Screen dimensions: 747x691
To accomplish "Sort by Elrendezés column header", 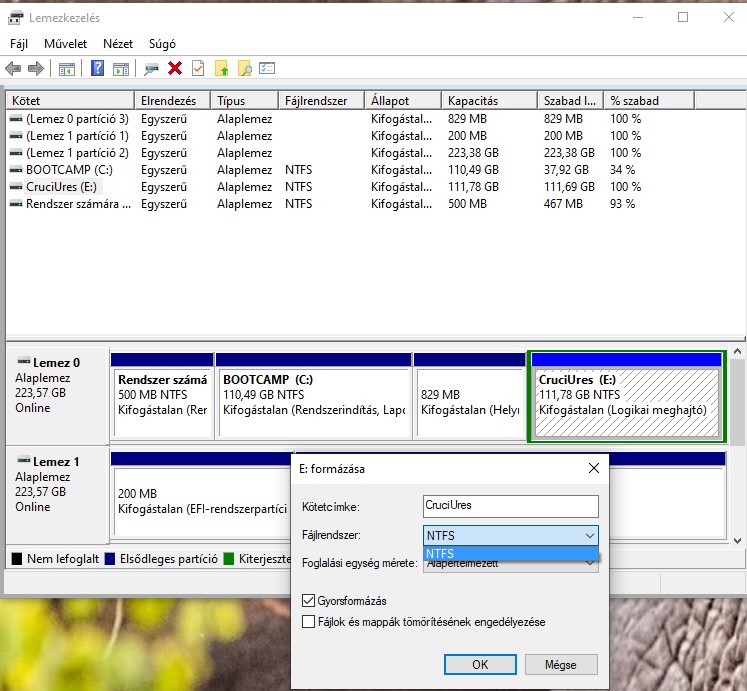I will click(x=172, y=101).
